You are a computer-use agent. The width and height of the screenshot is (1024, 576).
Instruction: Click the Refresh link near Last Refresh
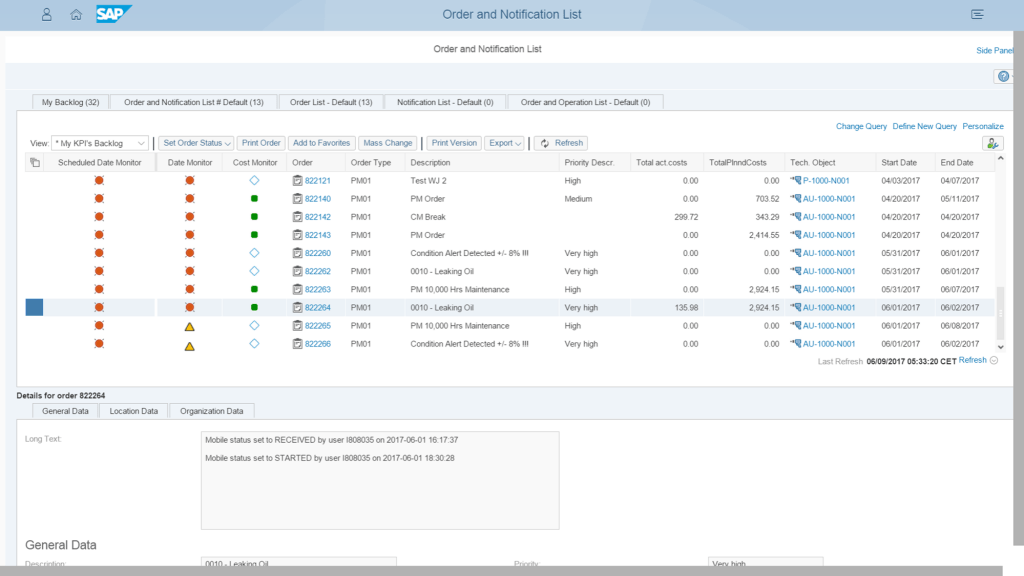coord(972,360)
